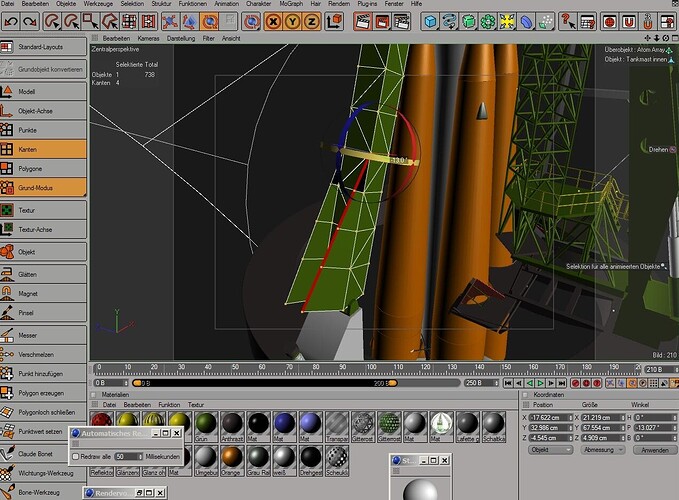Viewport: 679px width, 500px height.
Task: Open the Abmessung dropdown
Action: click(602, 450)
